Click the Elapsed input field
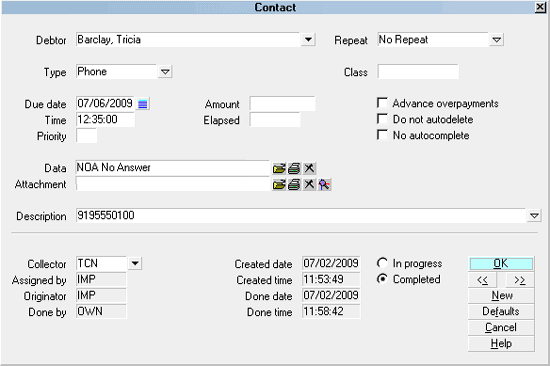 (x=275, y=120)
